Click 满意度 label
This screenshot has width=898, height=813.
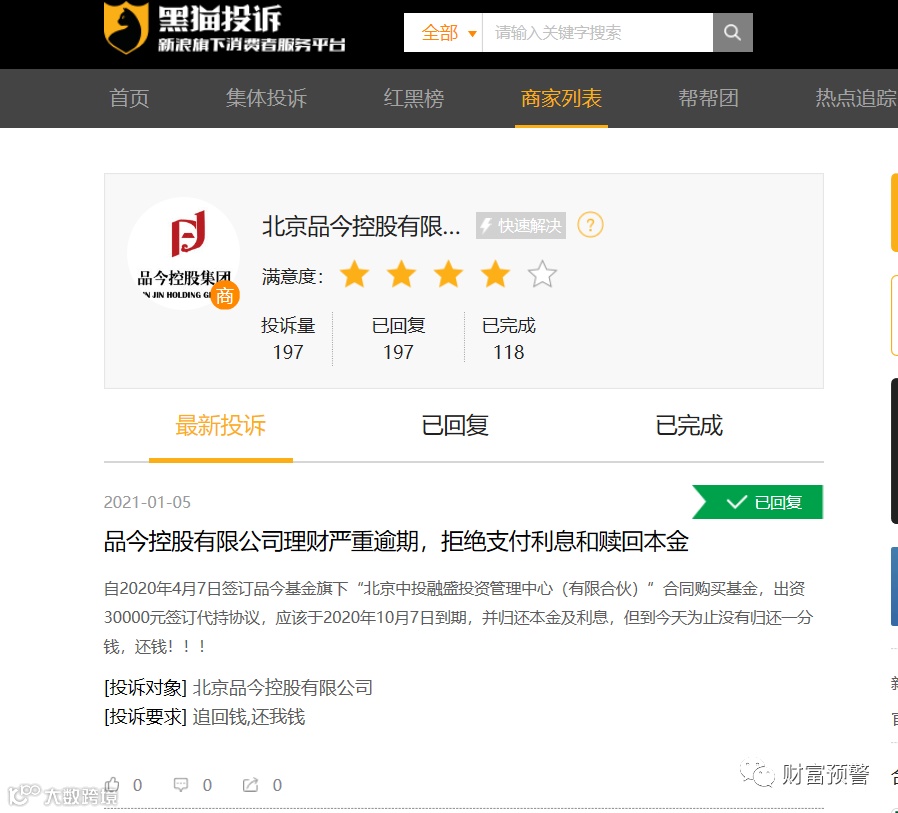point(292,277)
